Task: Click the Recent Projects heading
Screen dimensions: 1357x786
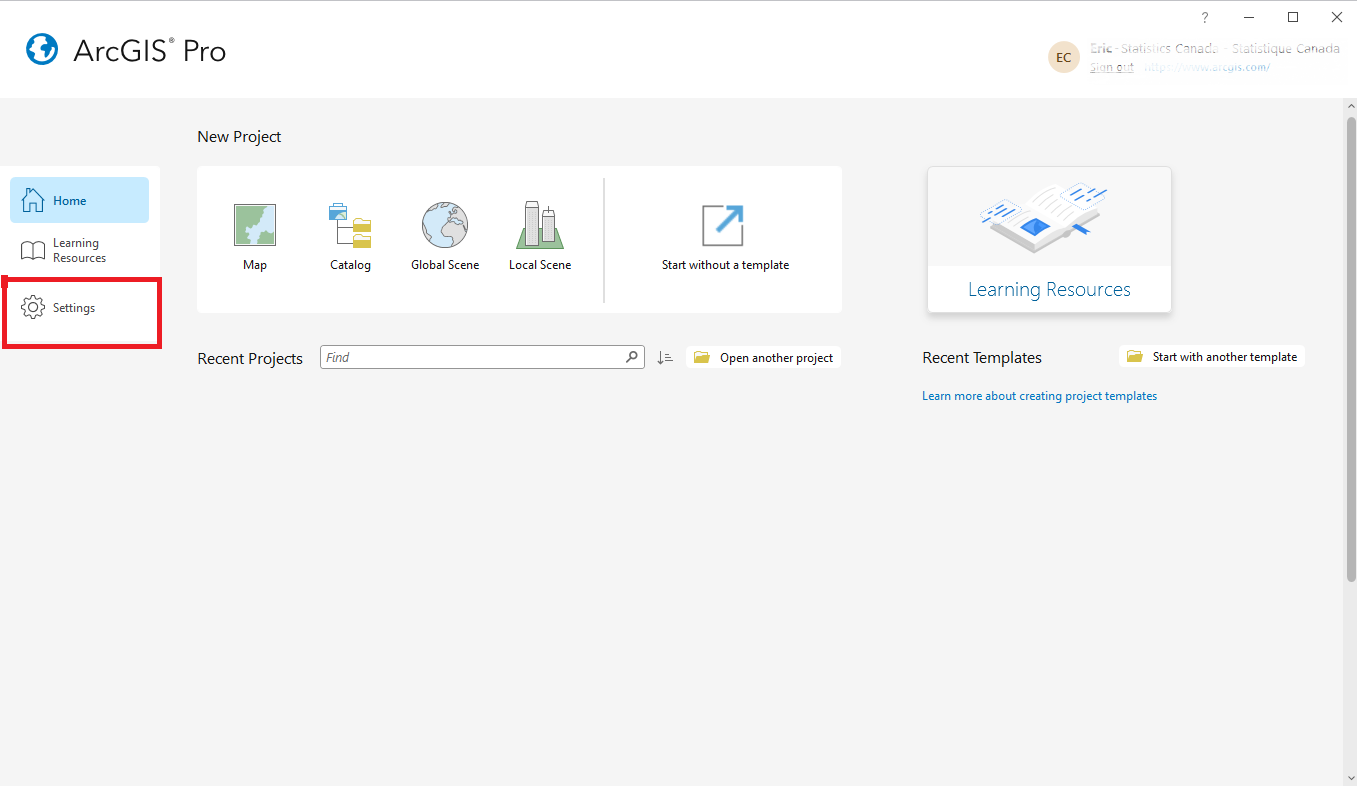Action: pyautogui.click(x=250, y=358)
